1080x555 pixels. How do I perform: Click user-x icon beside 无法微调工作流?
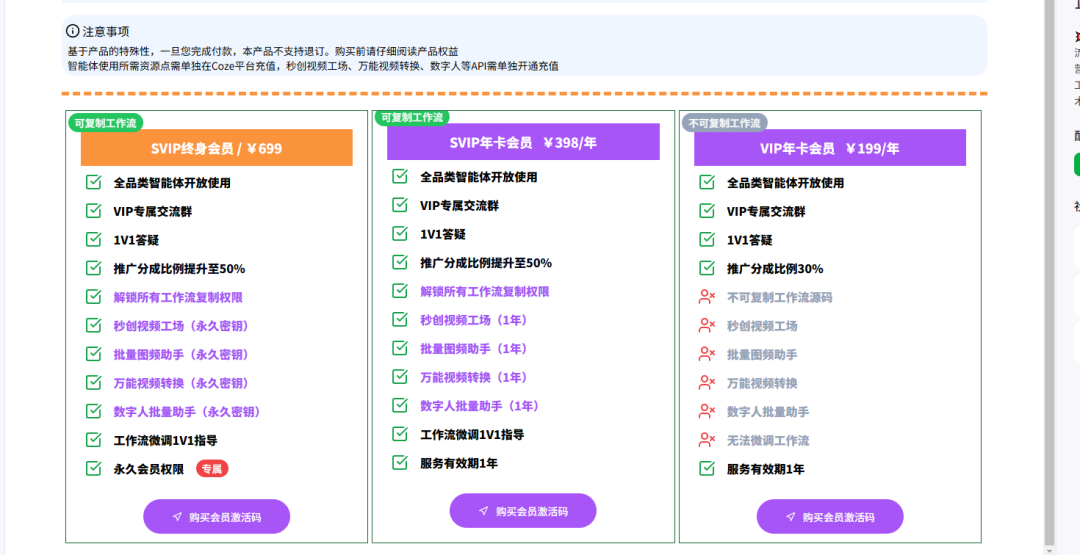(707, 440)
